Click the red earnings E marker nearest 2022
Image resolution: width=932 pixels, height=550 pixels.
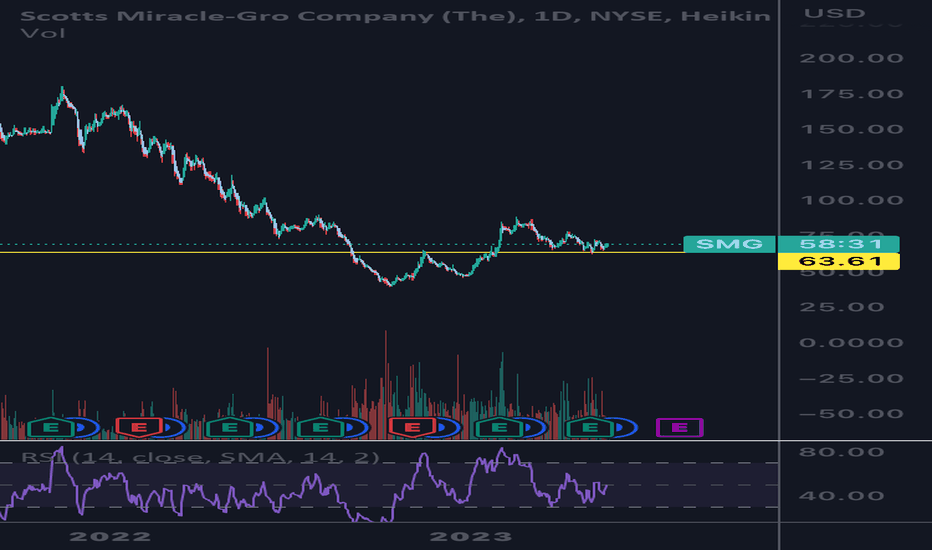(139, 428)
